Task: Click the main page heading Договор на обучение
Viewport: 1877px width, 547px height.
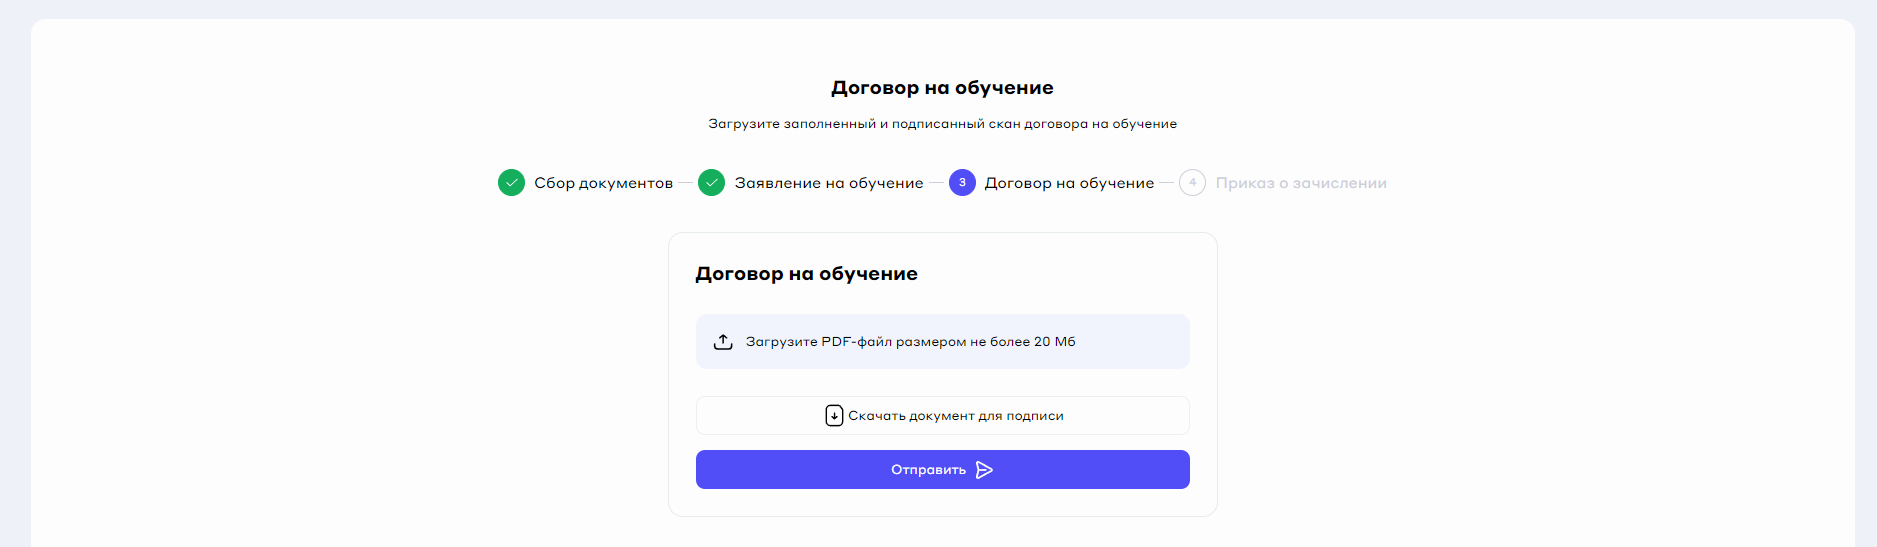Action: [942, 88]
